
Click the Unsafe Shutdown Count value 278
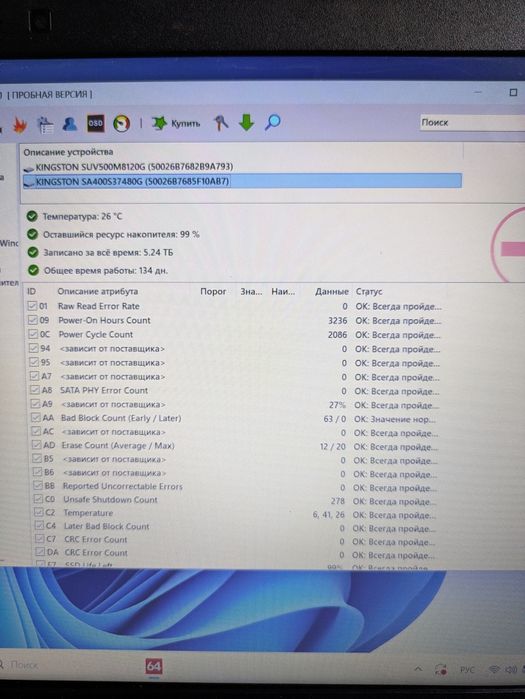[x=337, y=501]
